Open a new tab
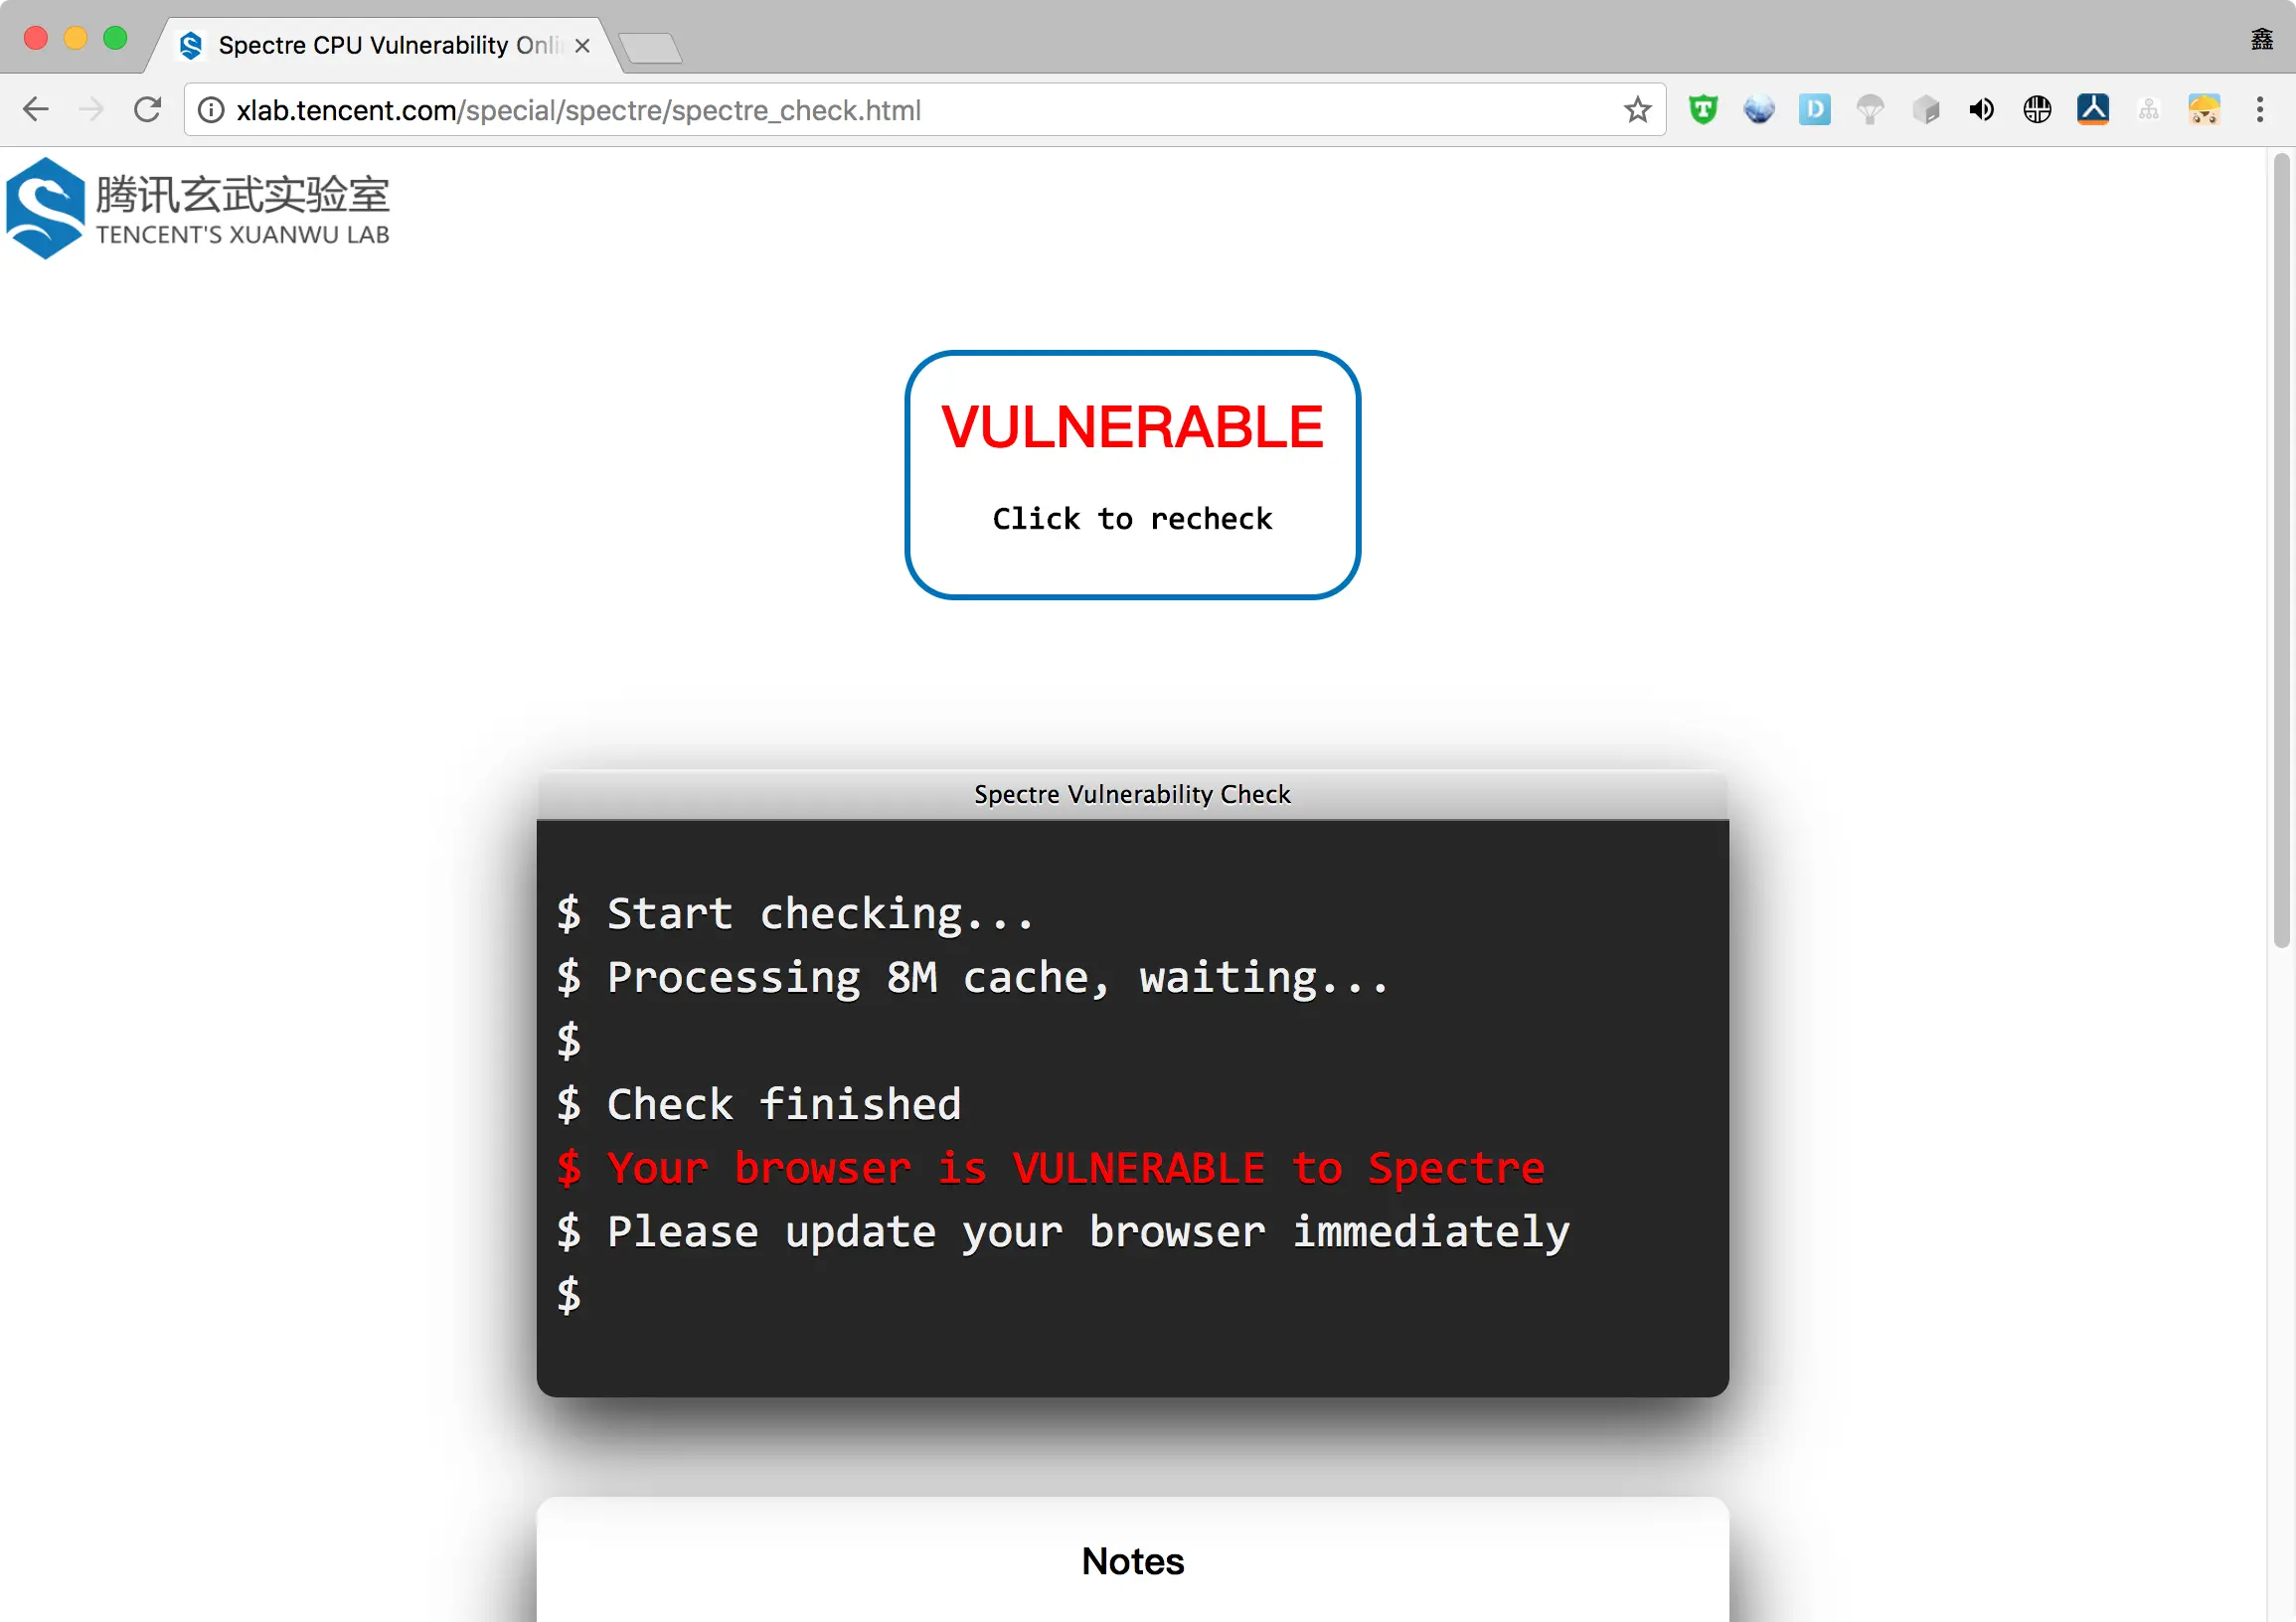The width and height of the screenshot is (2296, 1622). (650, 46)
